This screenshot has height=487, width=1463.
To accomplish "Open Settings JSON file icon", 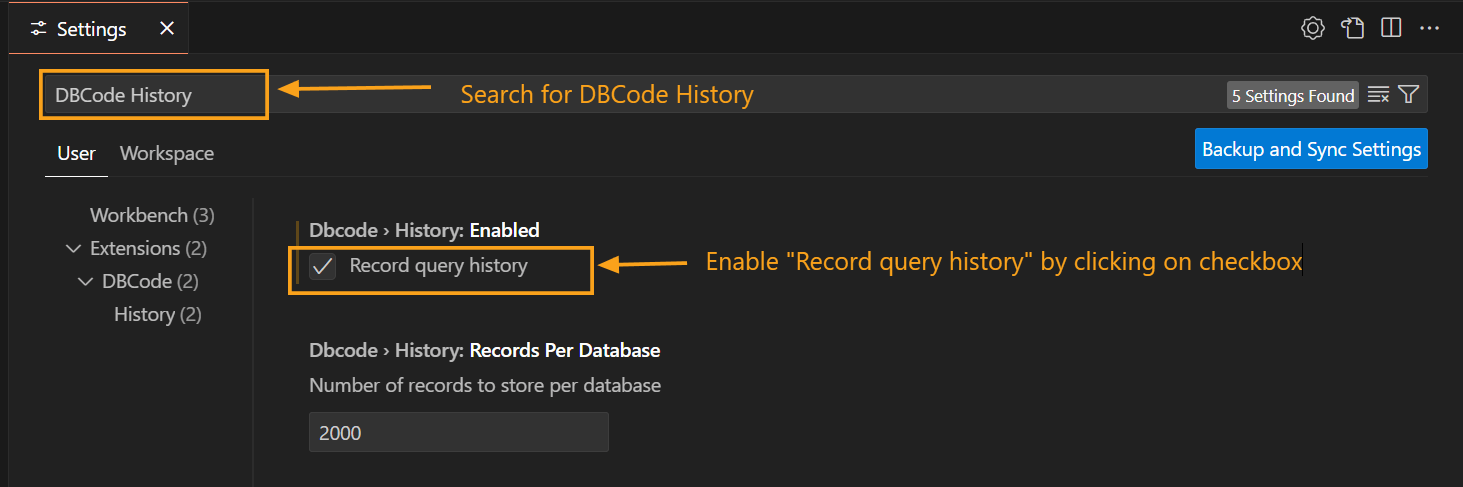I will pos(1353,28).
